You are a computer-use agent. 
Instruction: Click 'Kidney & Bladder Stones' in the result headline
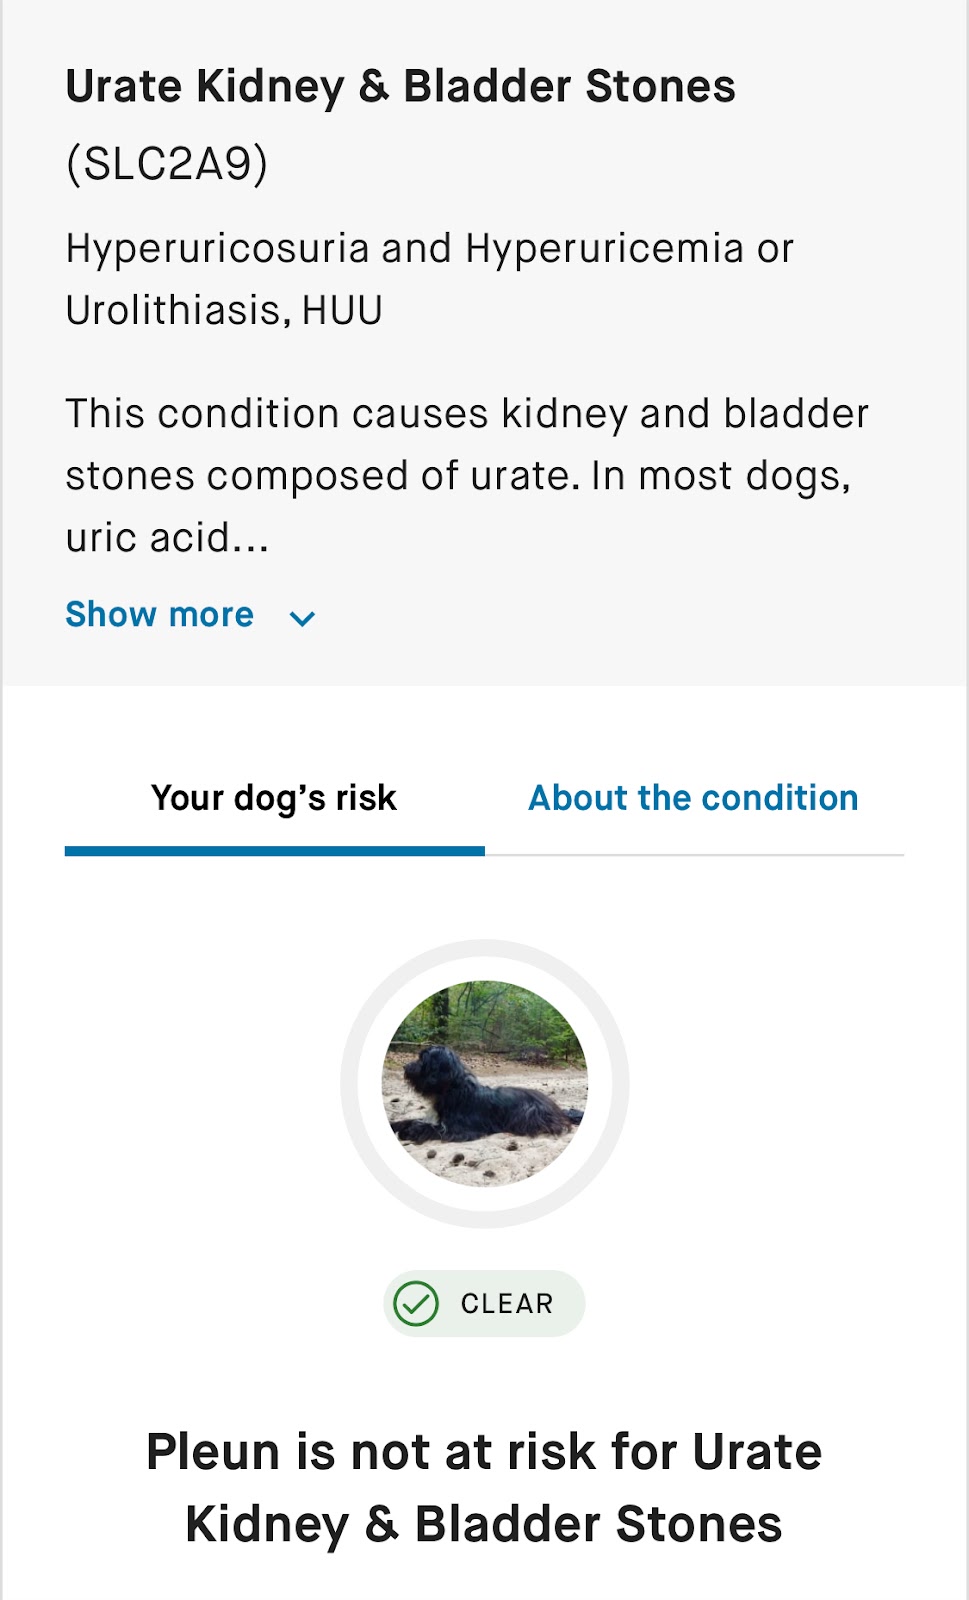[484, 1525]
